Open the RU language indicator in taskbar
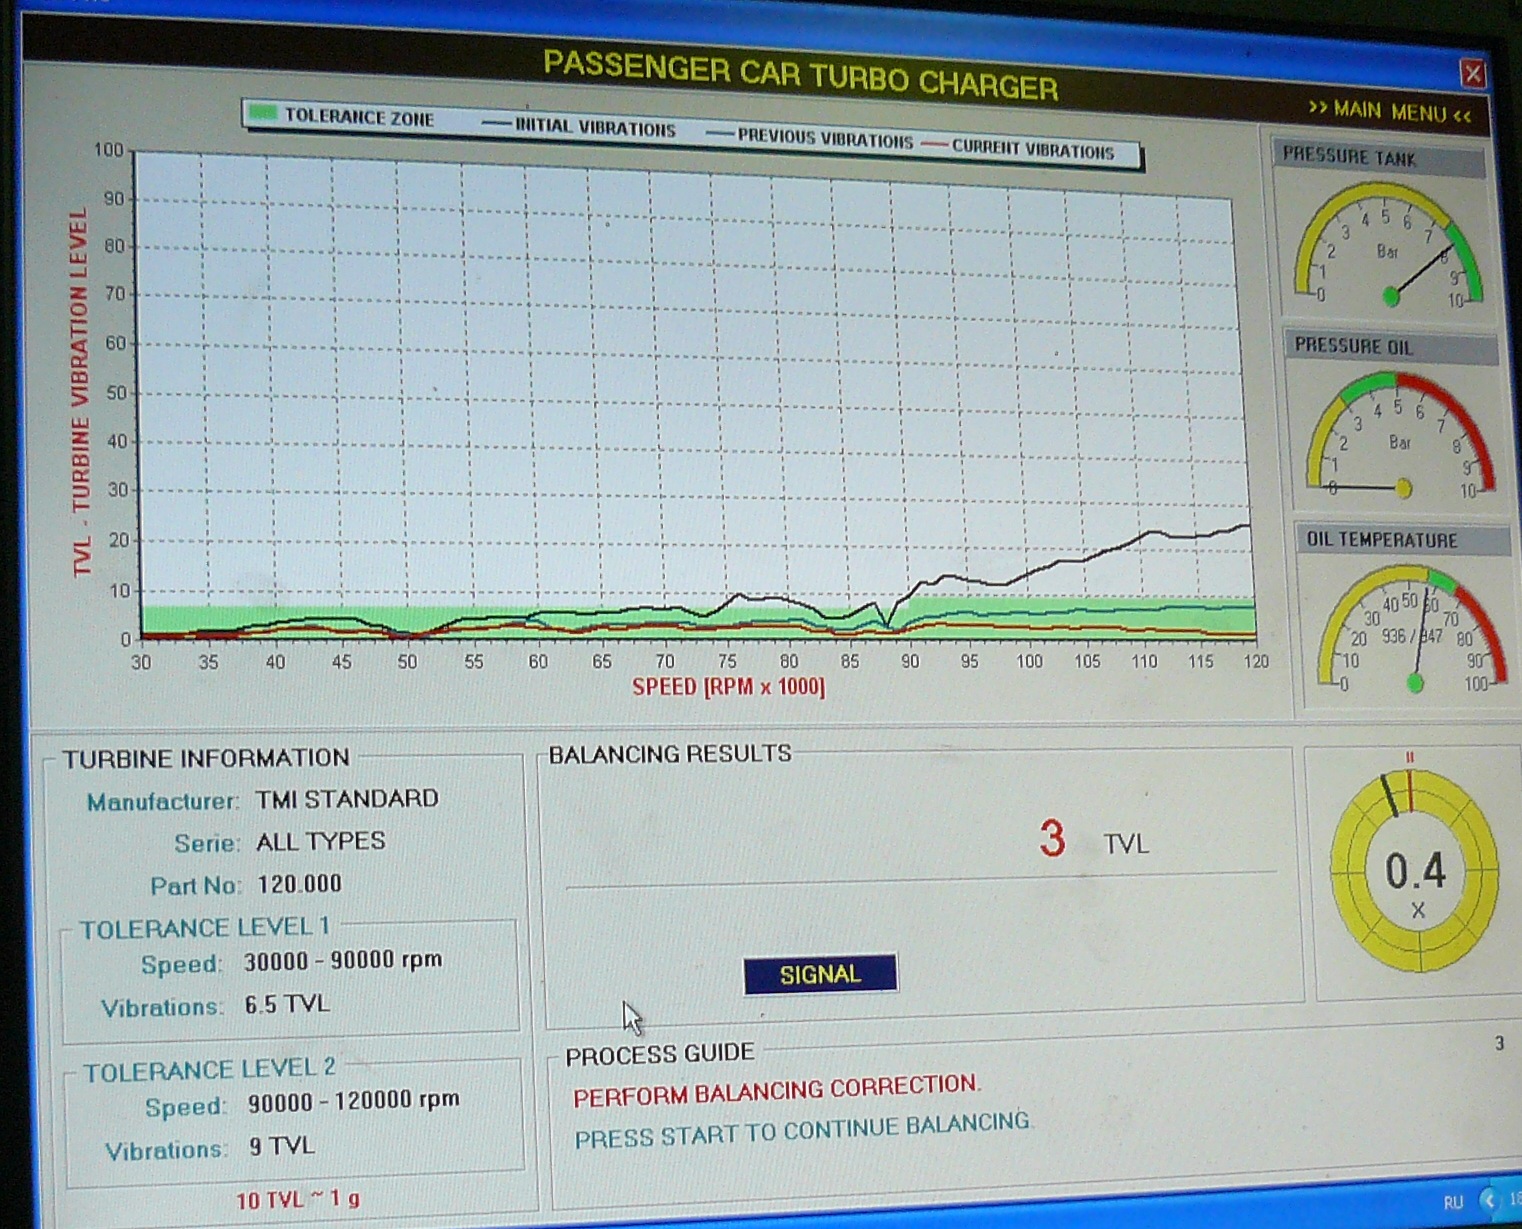This screenshot has height=1229, width=1522. [x=1453, y=1202]
